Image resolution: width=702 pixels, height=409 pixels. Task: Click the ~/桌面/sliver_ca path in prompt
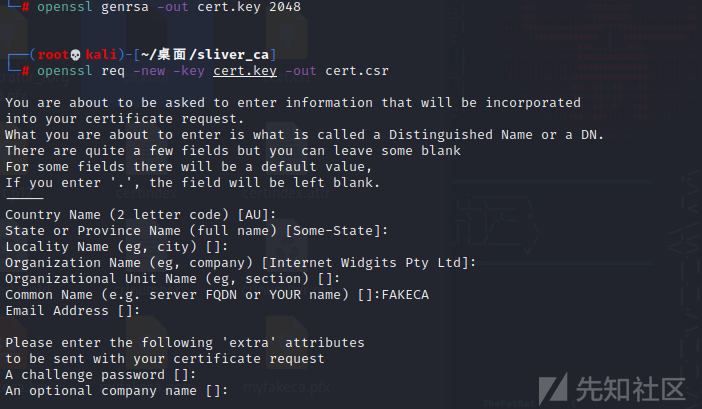click(205, 55)
